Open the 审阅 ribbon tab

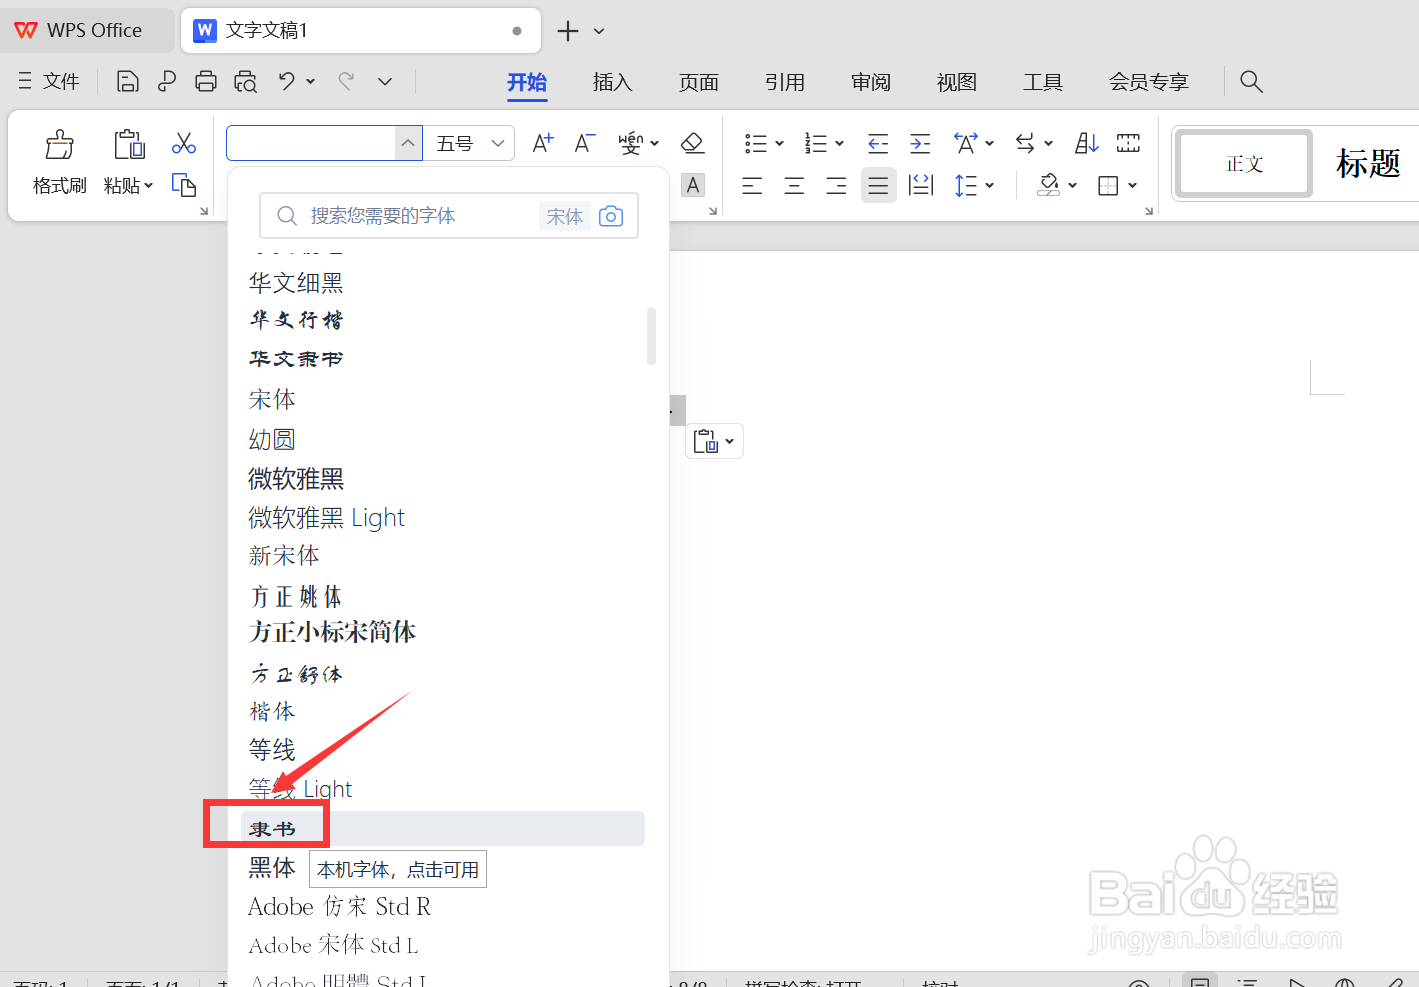(x=870, y=82)
